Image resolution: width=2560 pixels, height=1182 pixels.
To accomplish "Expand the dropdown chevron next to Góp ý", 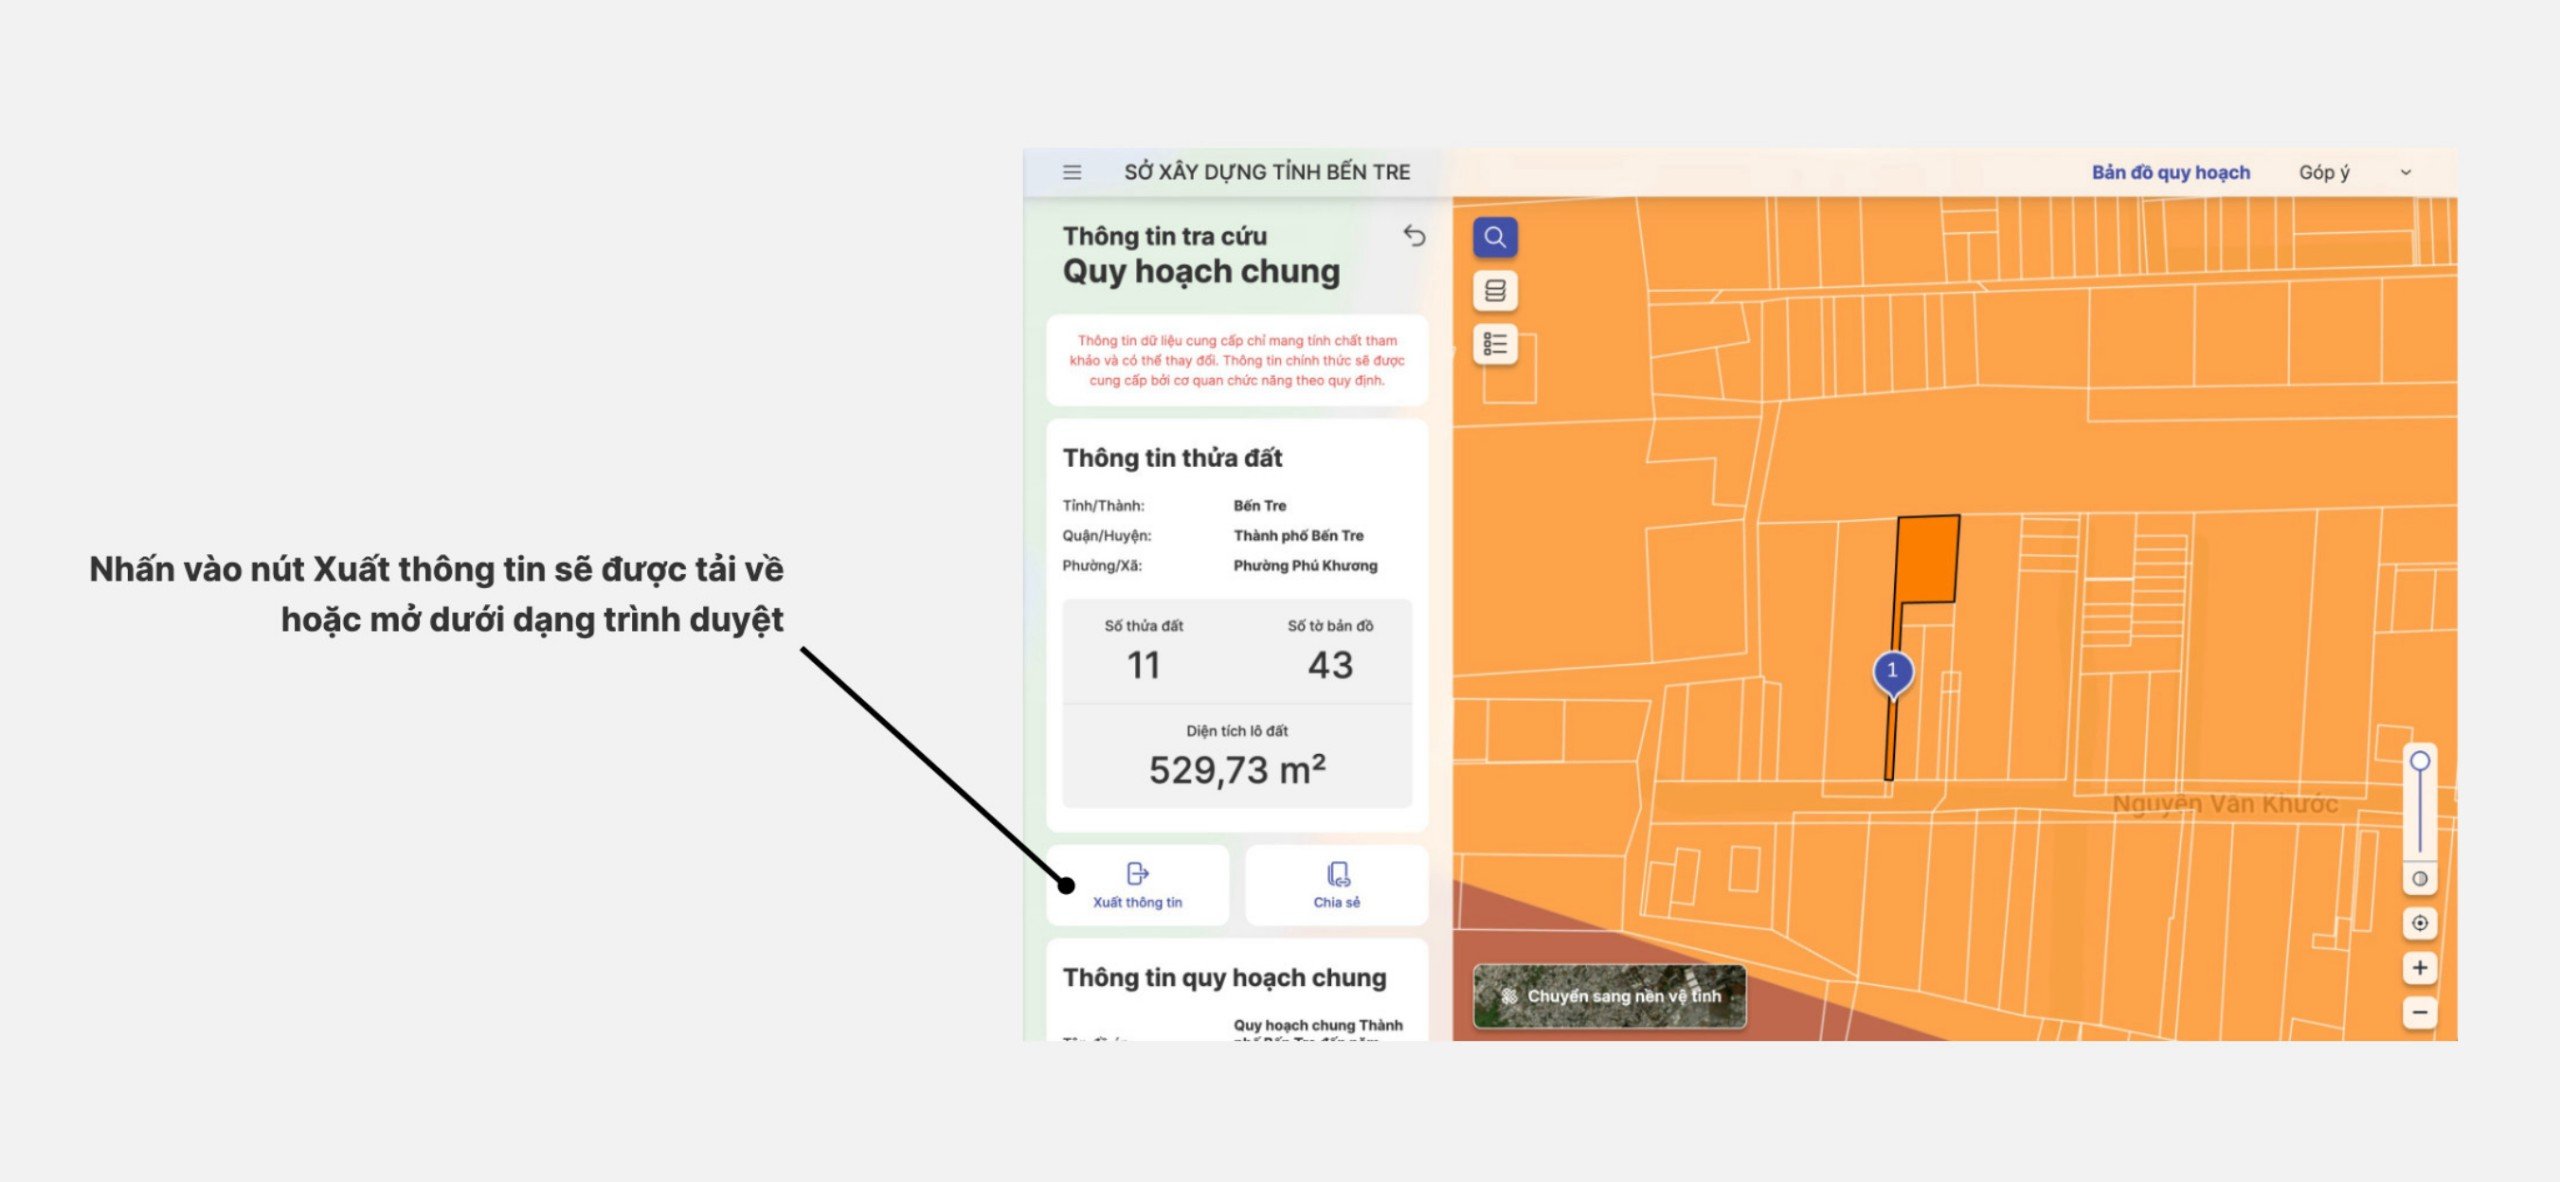I will pyautogui.click(x=2407, y=171).
